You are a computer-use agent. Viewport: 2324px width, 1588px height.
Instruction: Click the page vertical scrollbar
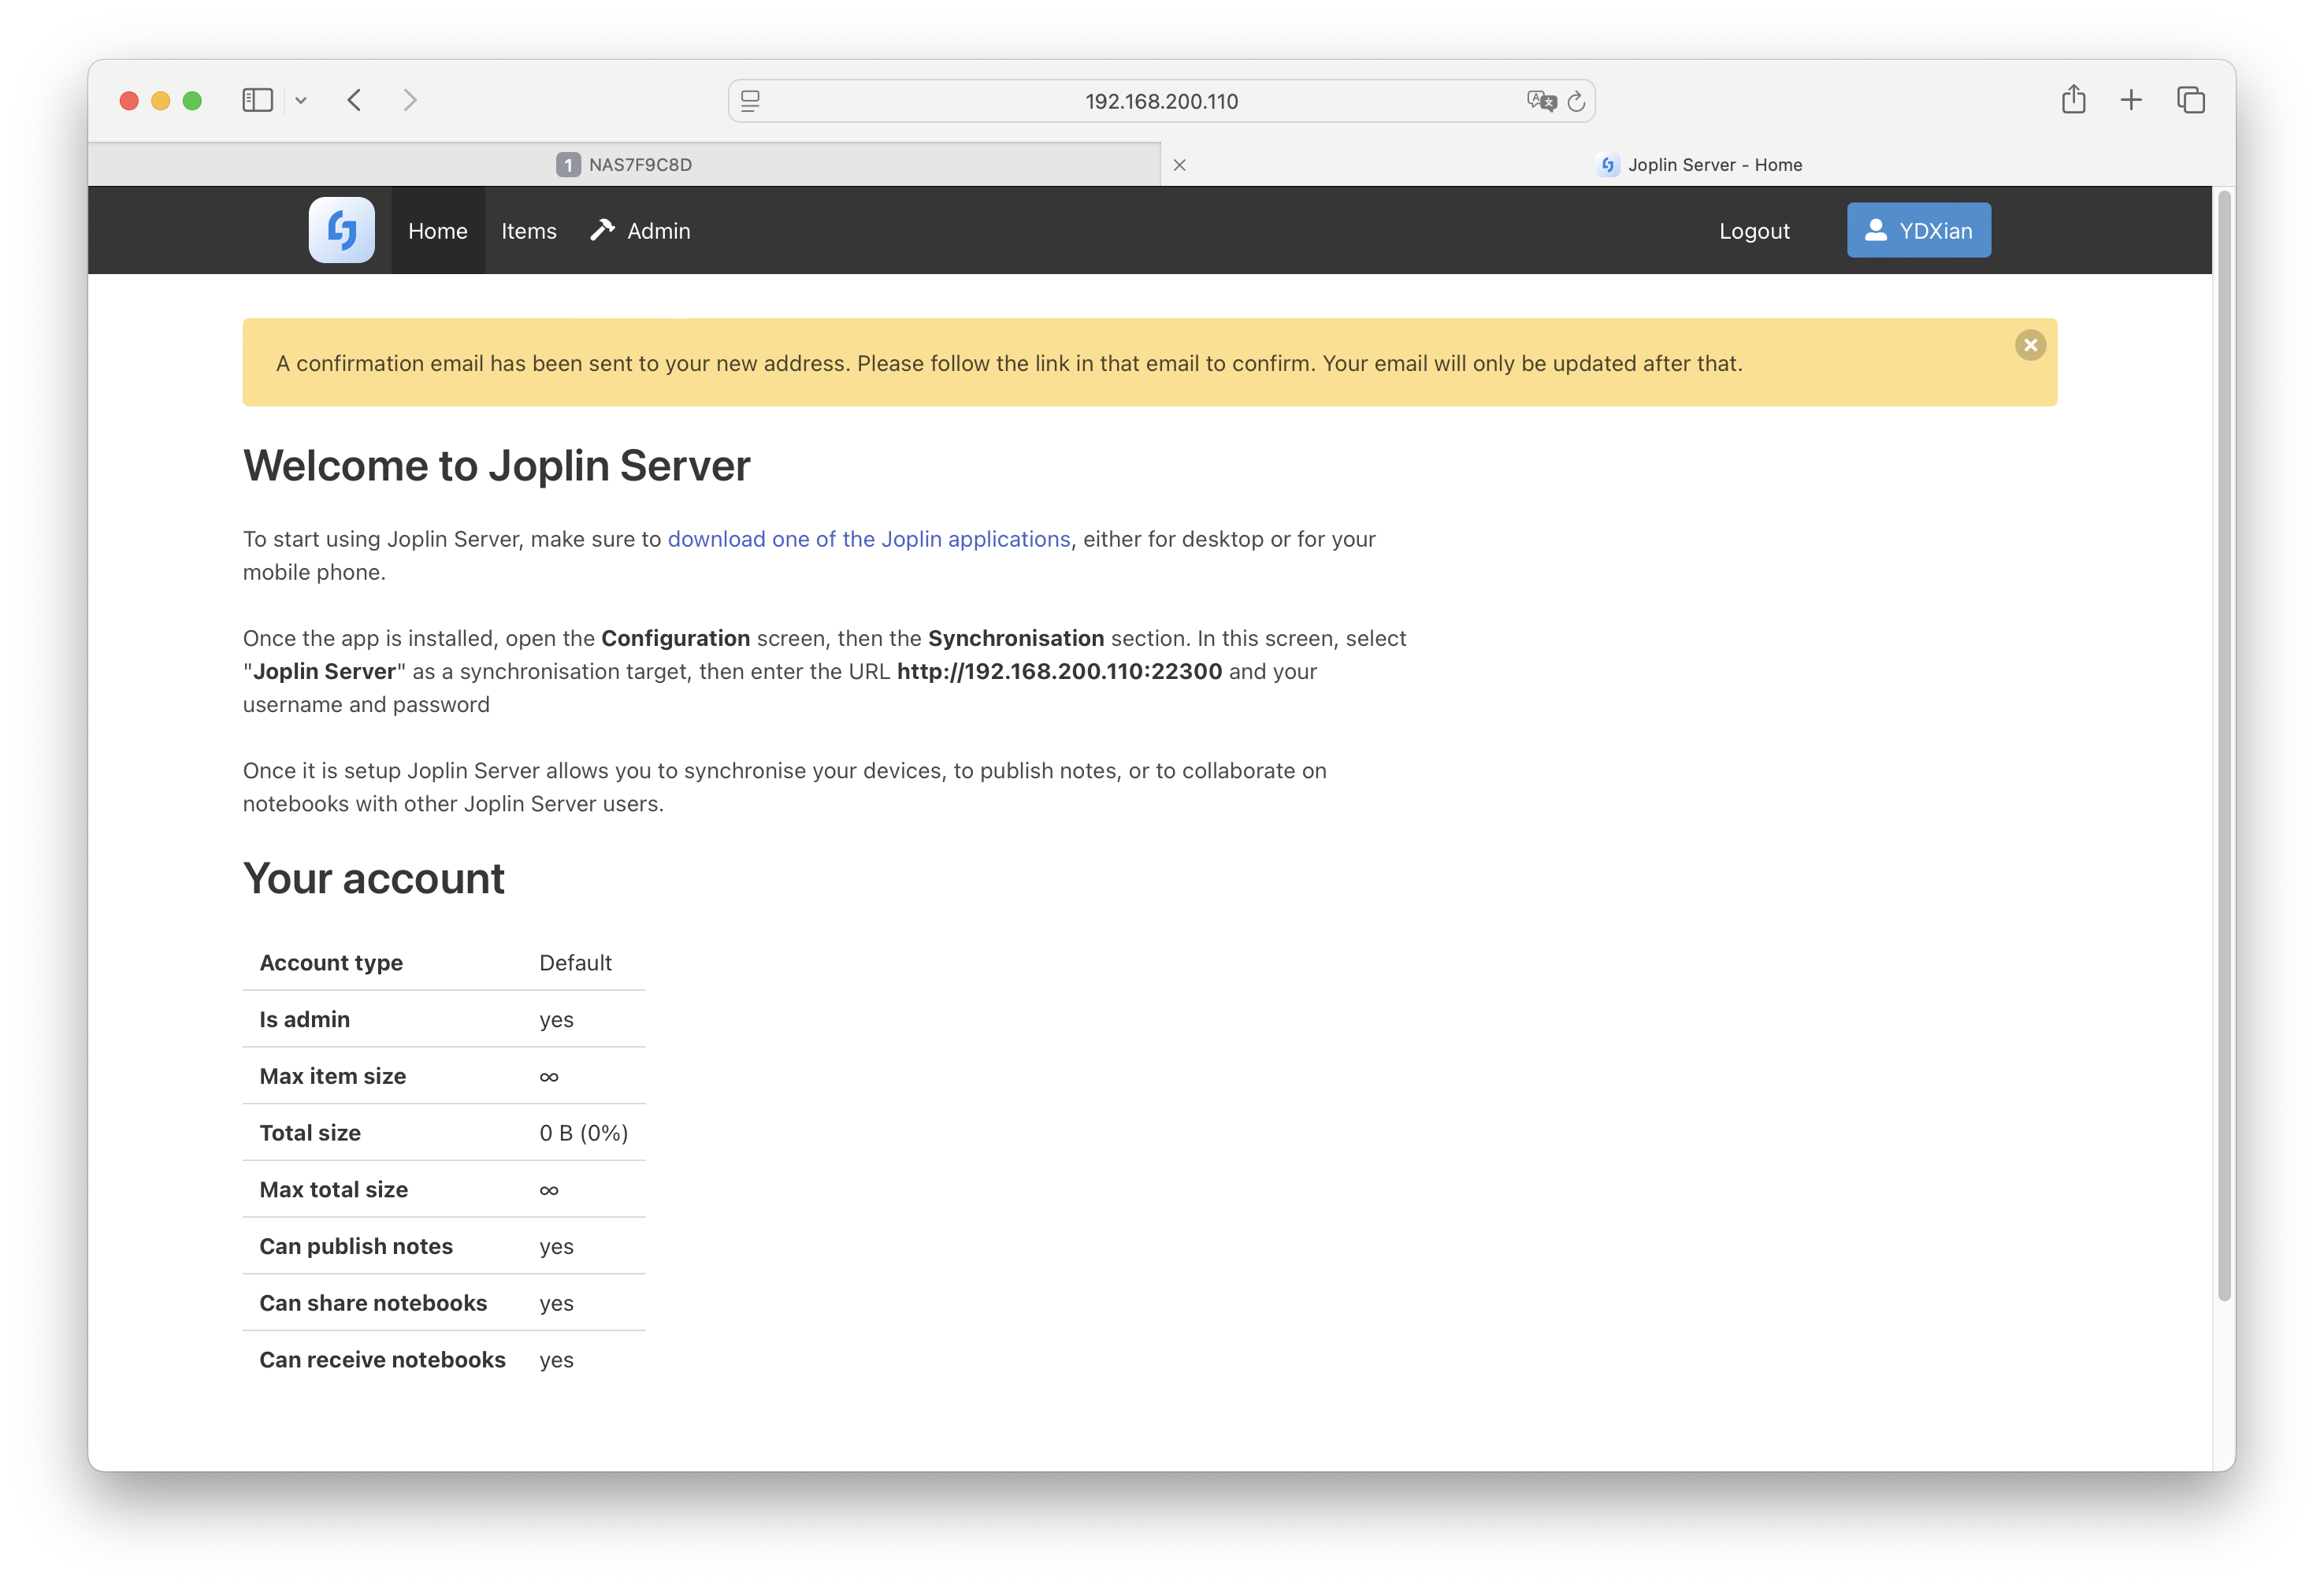point(2223,745)
